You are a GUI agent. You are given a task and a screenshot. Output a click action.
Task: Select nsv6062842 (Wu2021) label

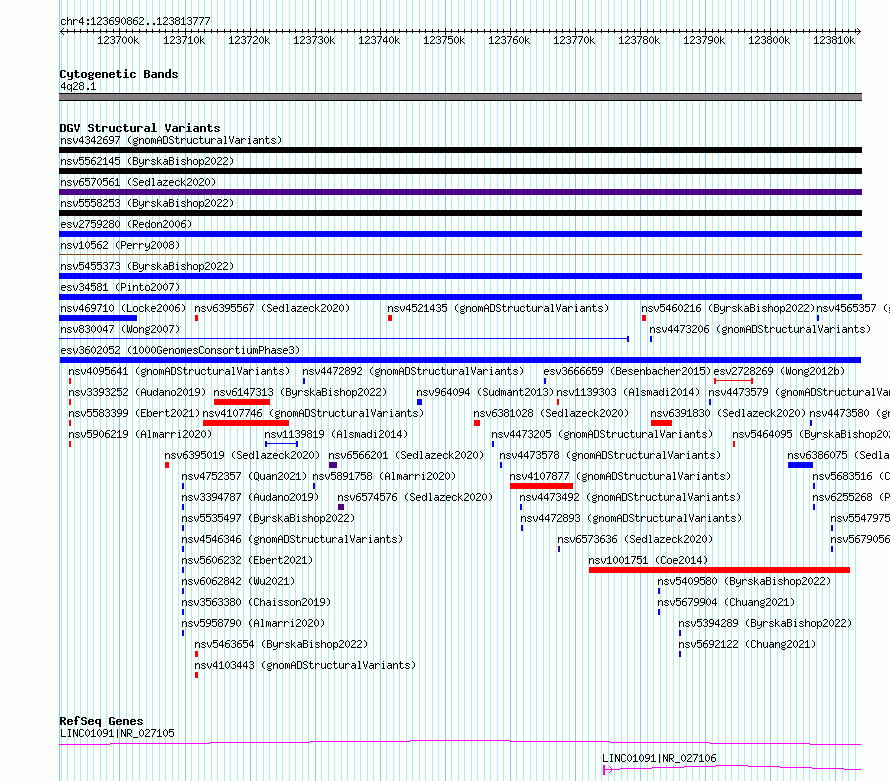(238, 581)
